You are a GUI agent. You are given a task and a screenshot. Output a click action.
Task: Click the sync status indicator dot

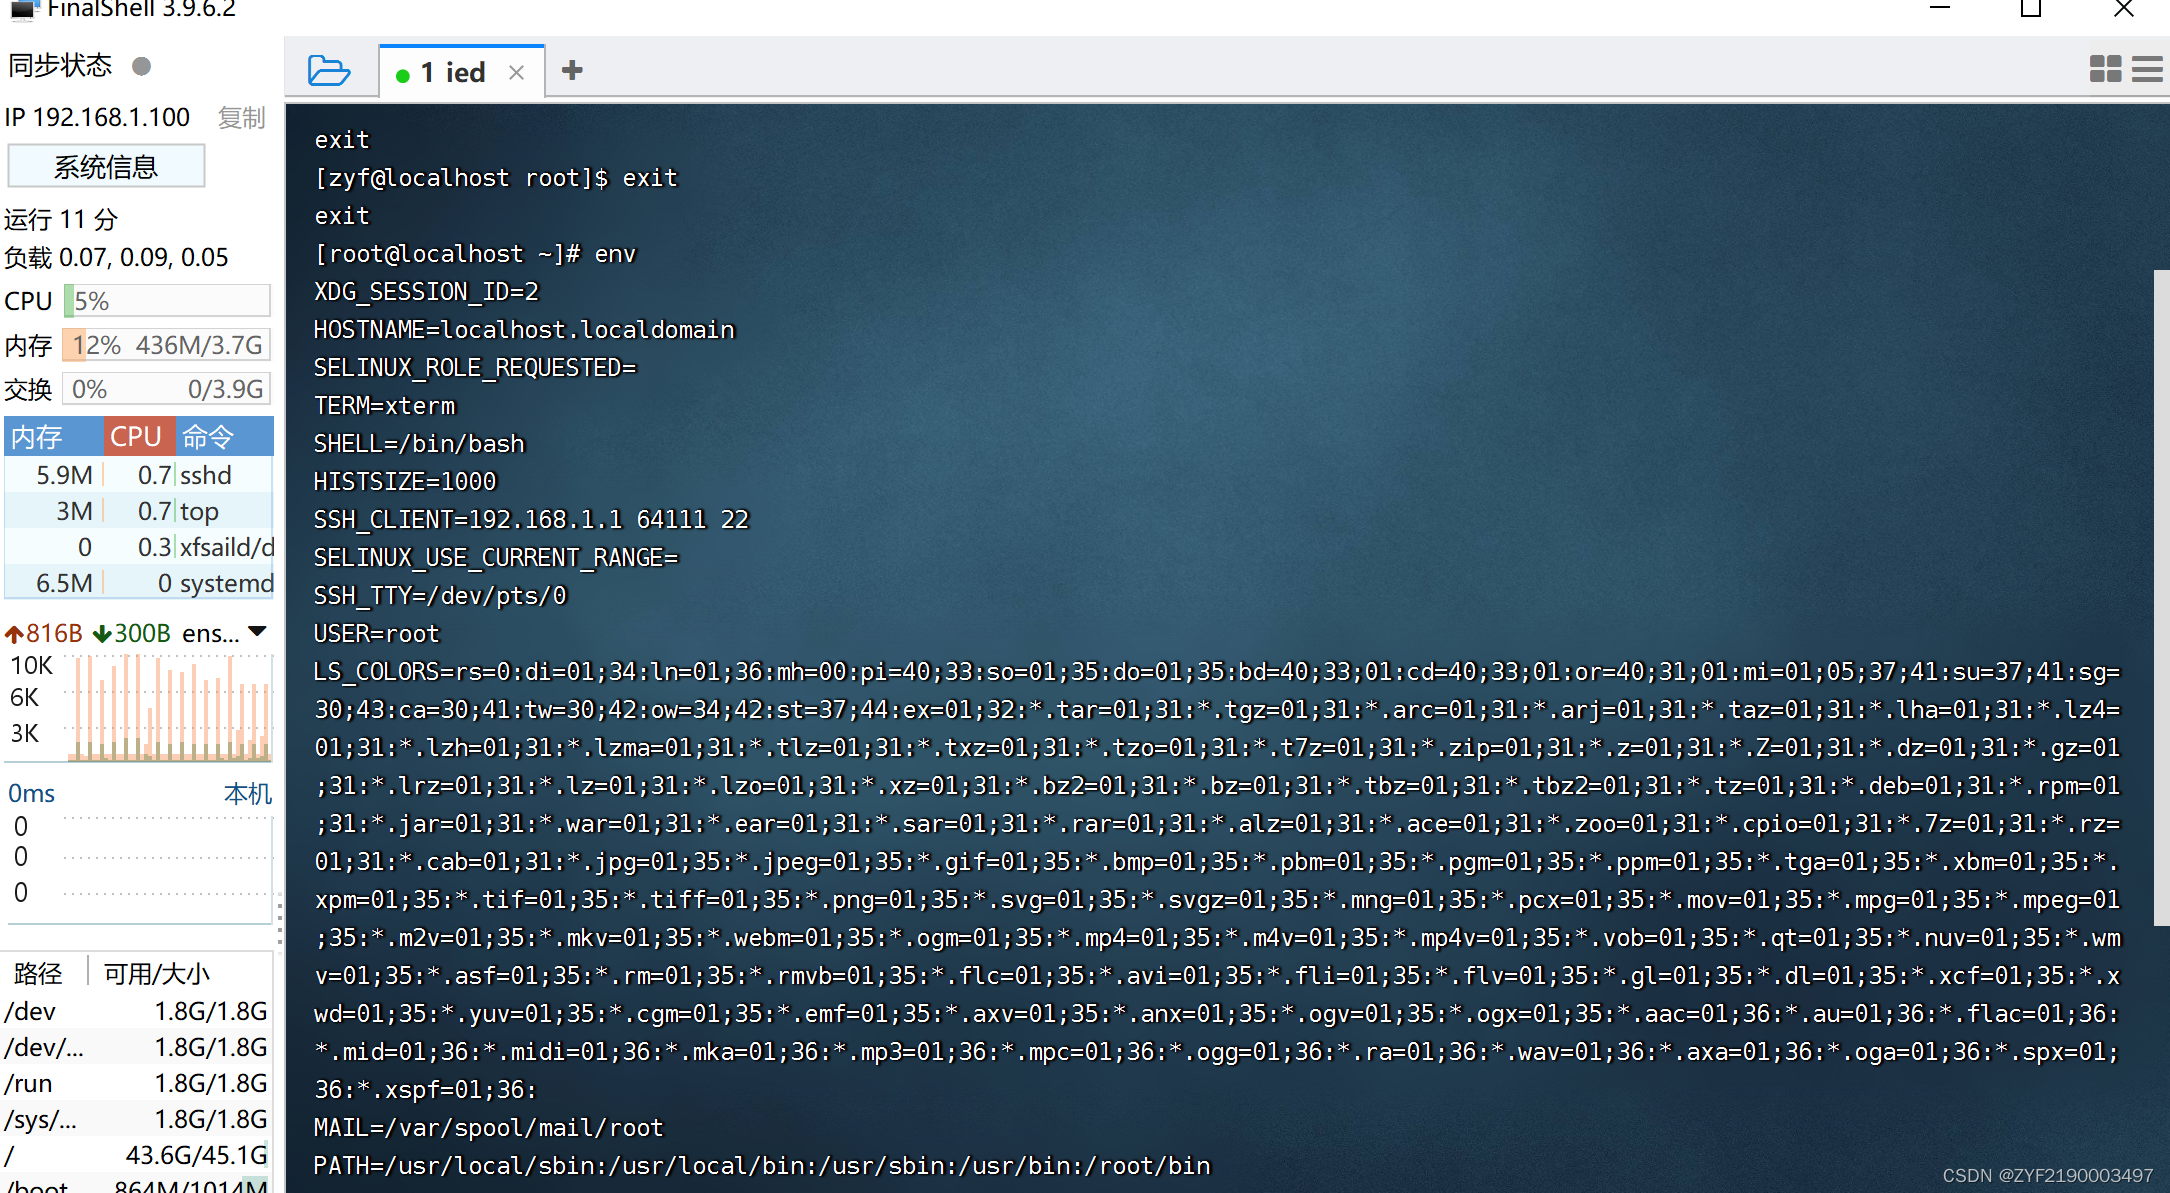[x=142, y=66]
